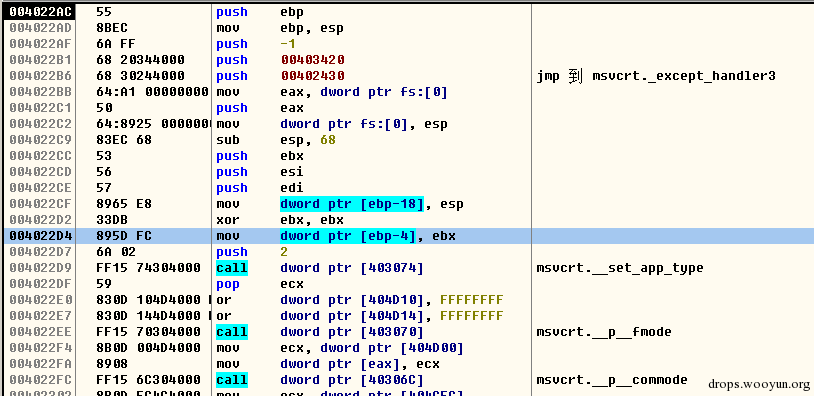Select address 004022D2
This screenshot has height=396, width=814.
[40, 220]
